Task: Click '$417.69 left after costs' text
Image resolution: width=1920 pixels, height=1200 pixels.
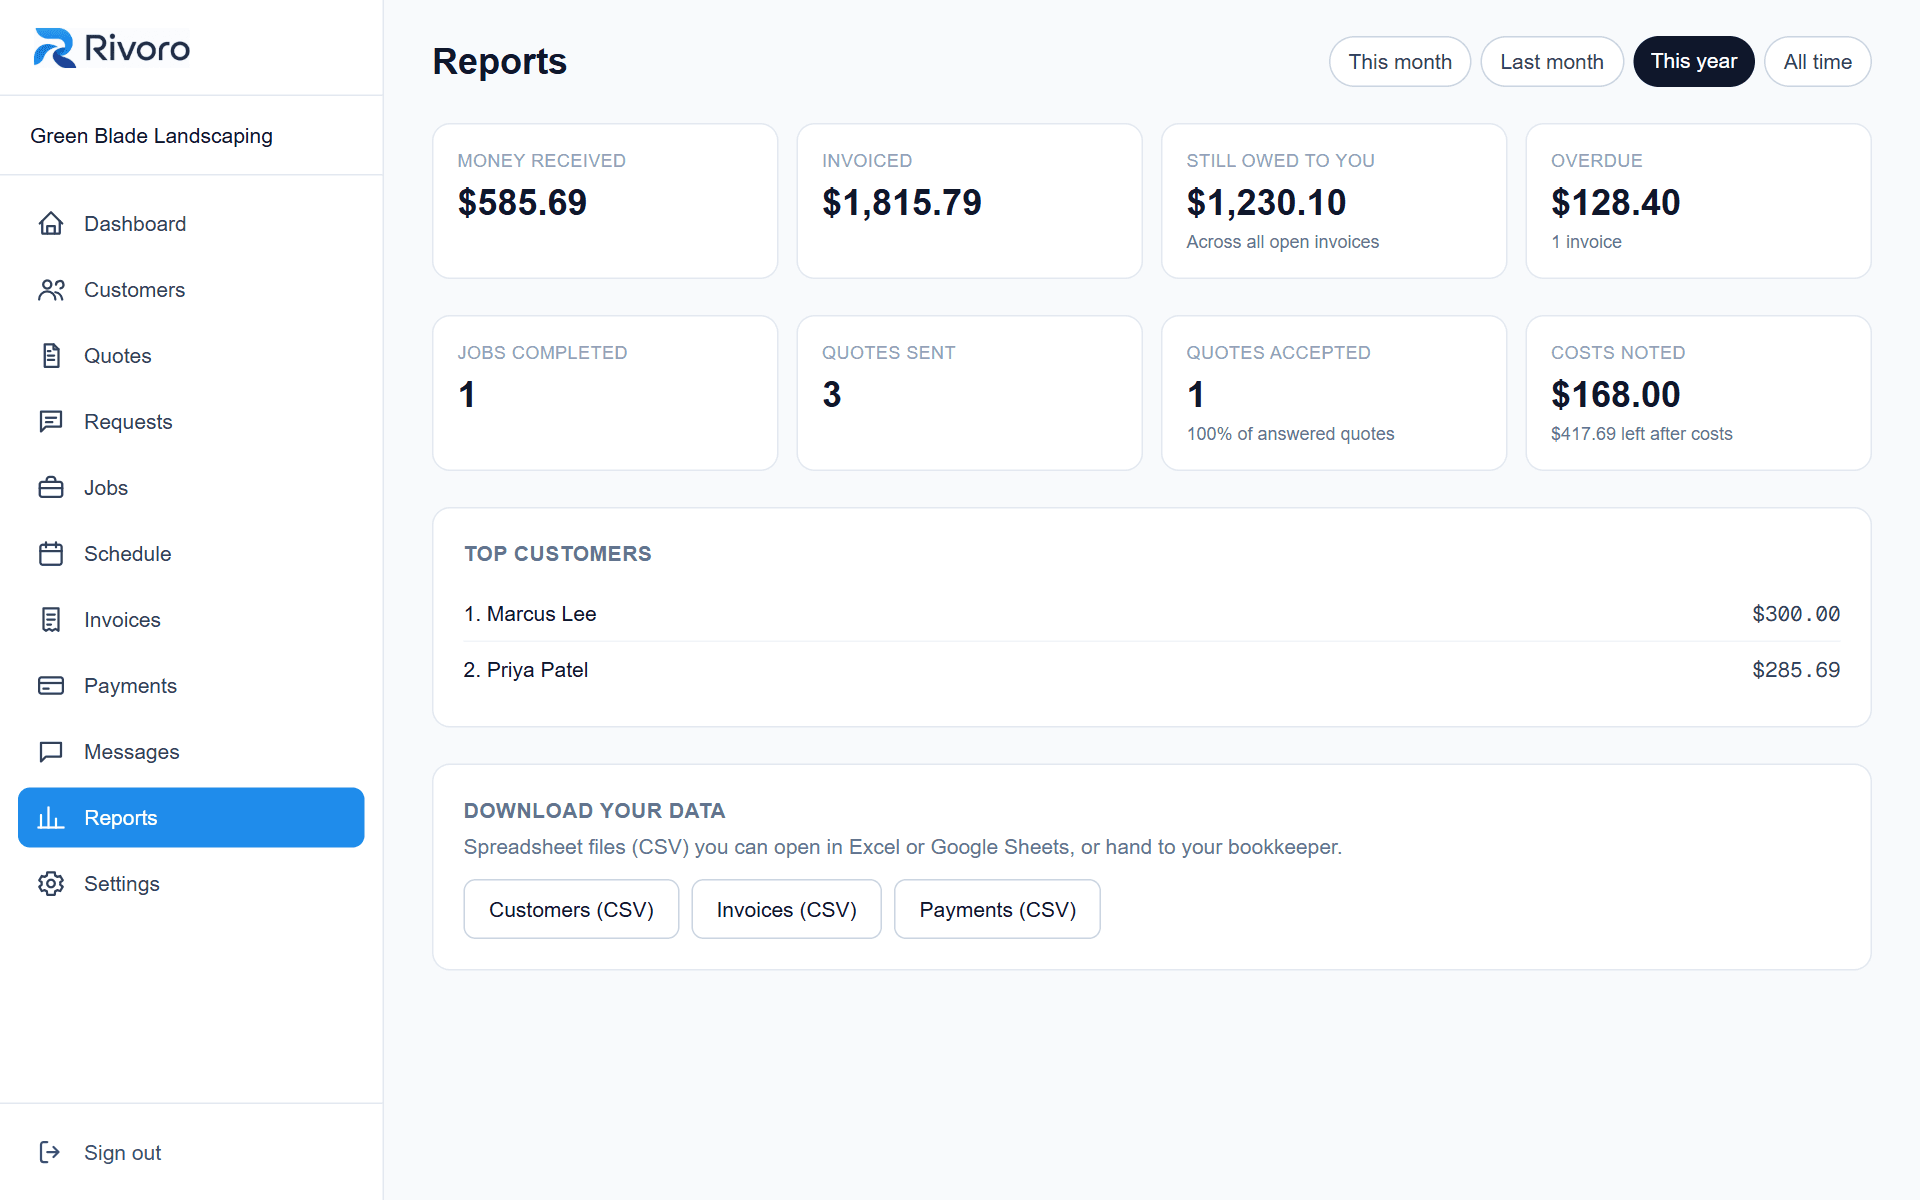Action: [x=1641, y=434]
